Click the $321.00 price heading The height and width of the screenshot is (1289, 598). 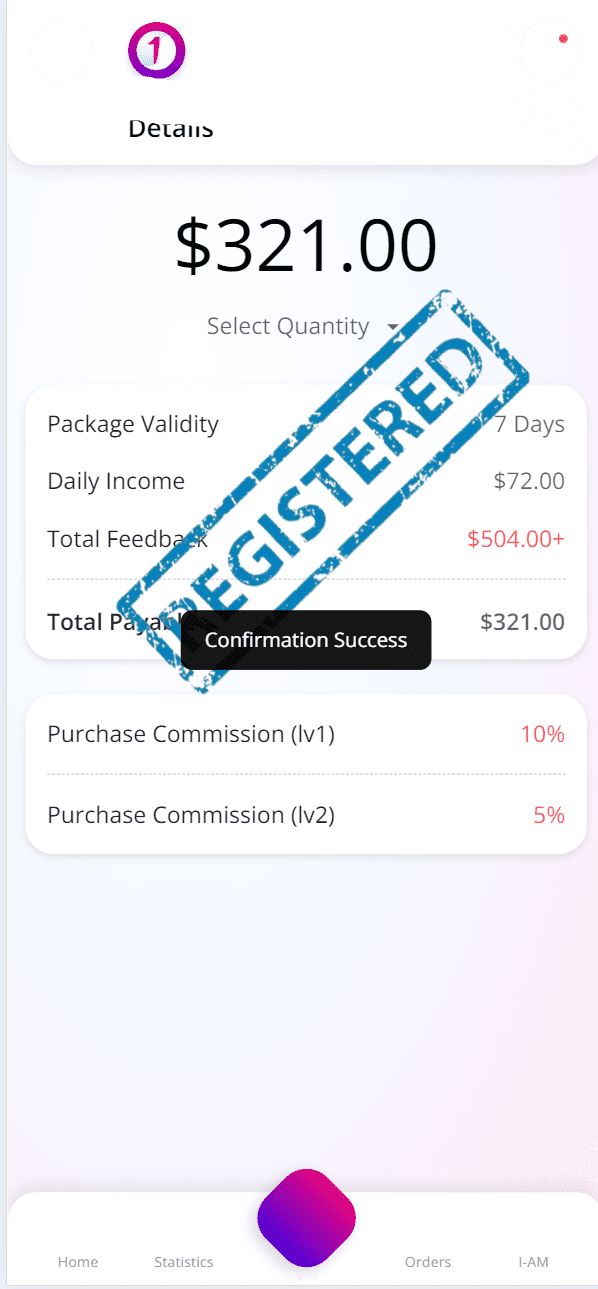tap(306, 245)
